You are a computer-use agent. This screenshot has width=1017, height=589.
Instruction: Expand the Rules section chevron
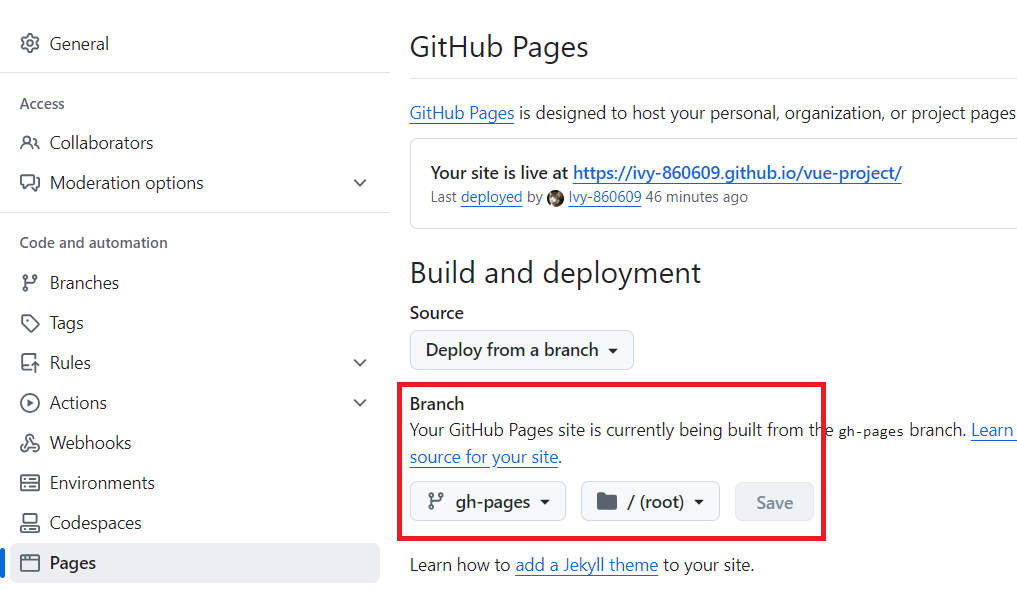360,363
